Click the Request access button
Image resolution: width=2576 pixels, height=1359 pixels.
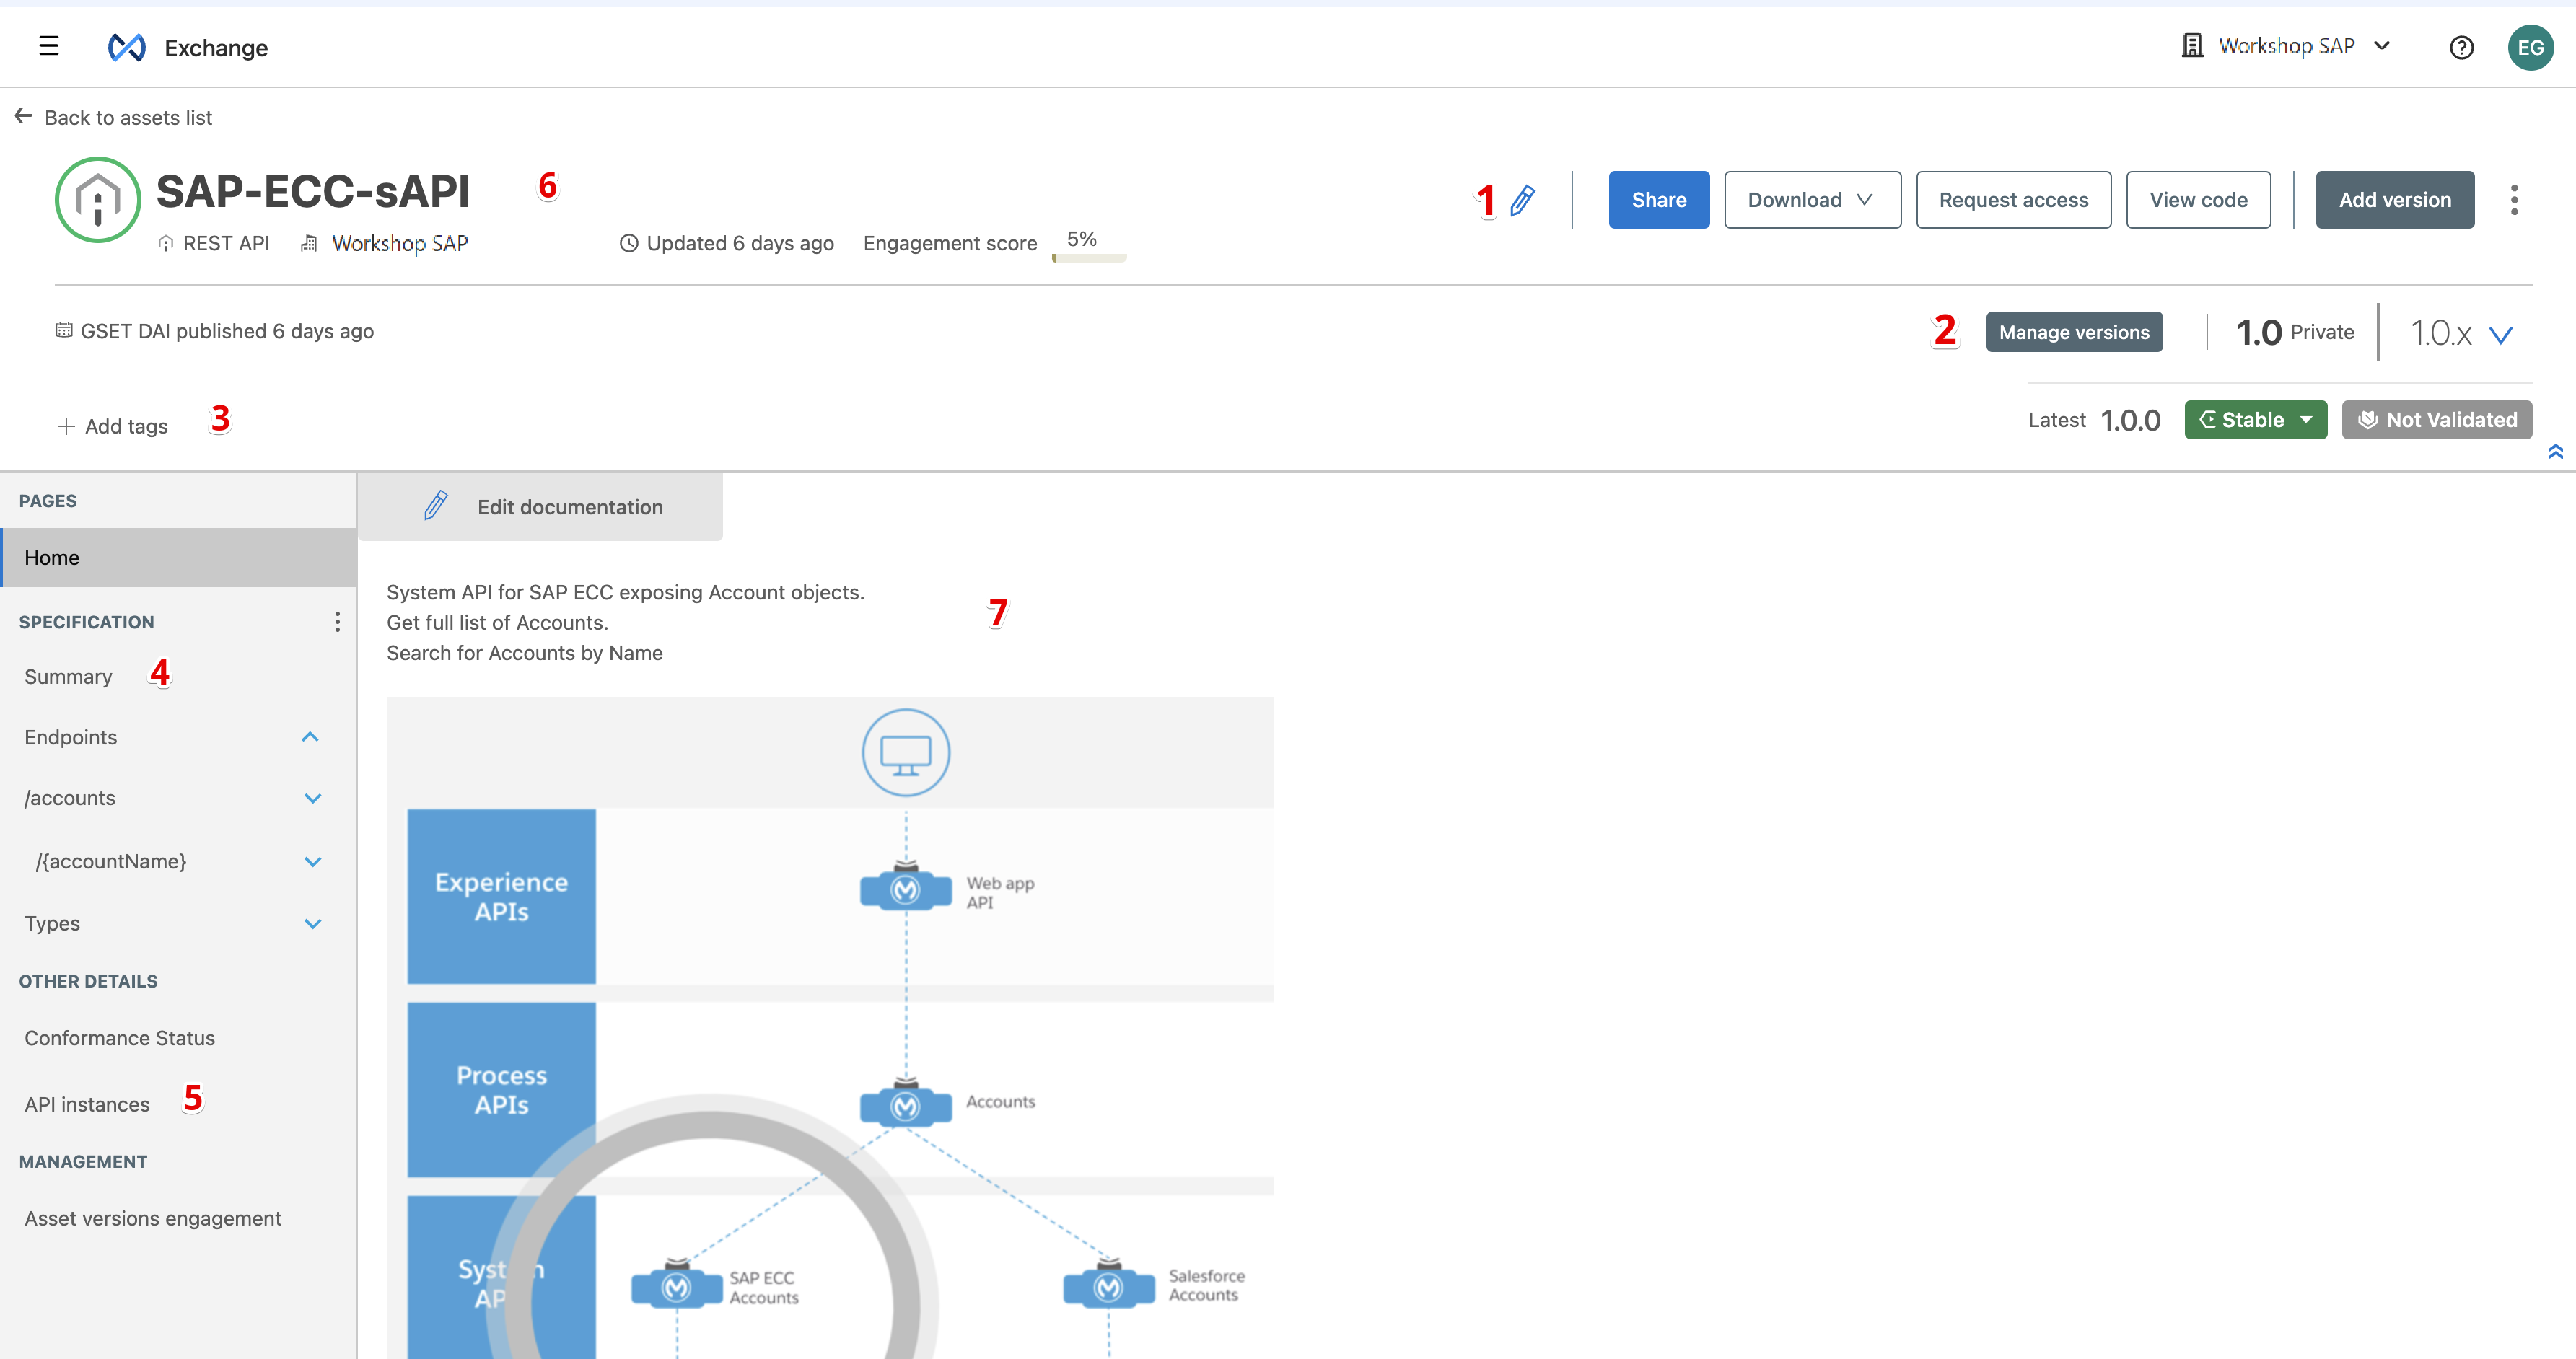coord(2013,200)
